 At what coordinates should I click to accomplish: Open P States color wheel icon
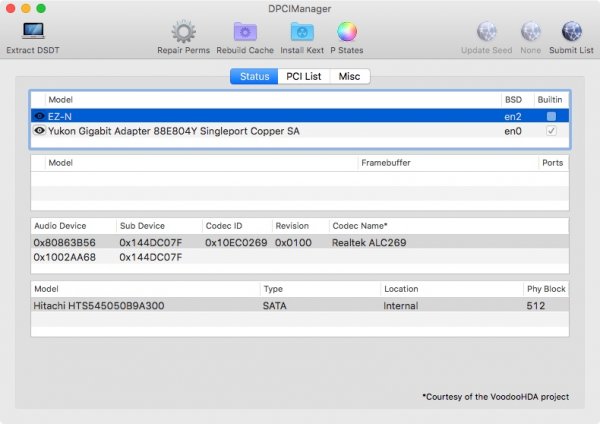click(347, 31)
